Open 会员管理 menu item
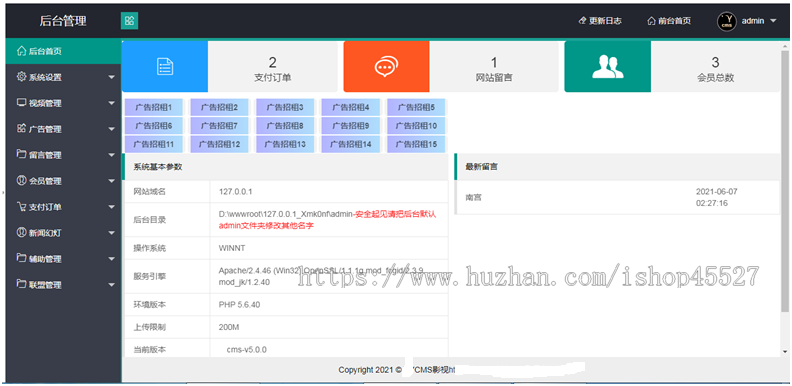792x386 pixels. [x=63, y=181]
